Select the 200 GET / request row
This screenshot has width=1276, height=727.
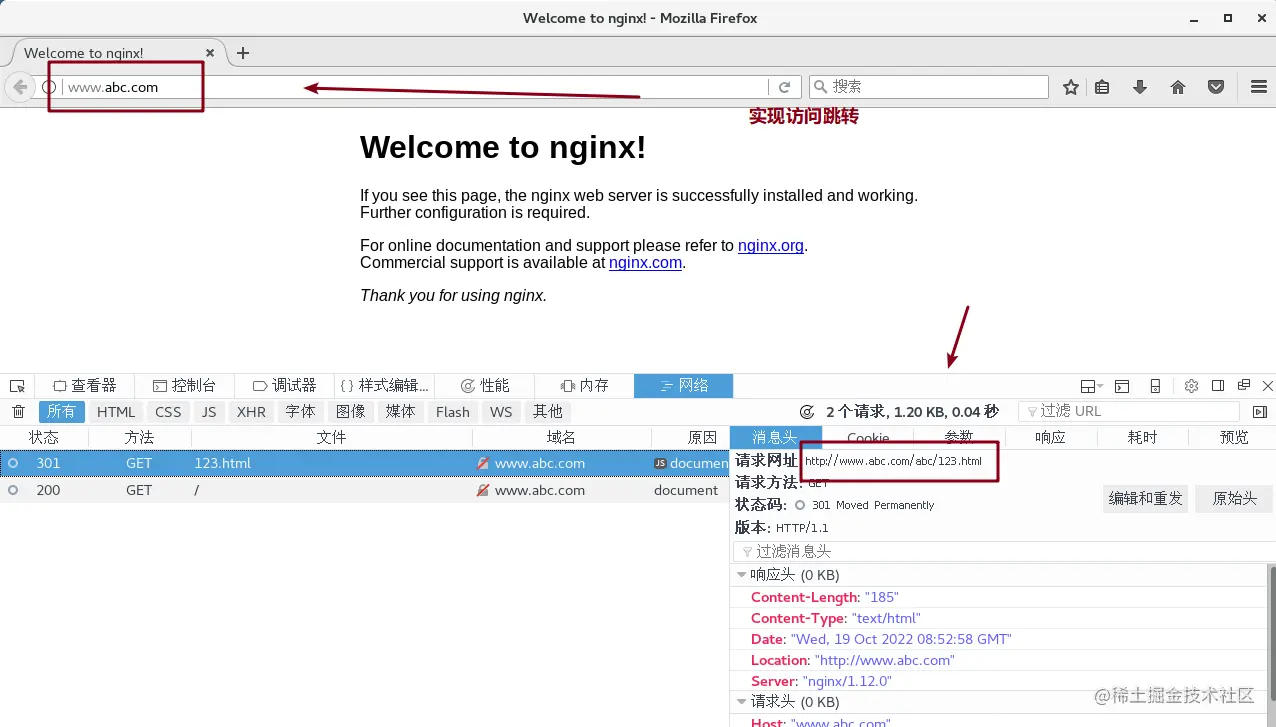[365, 490]
